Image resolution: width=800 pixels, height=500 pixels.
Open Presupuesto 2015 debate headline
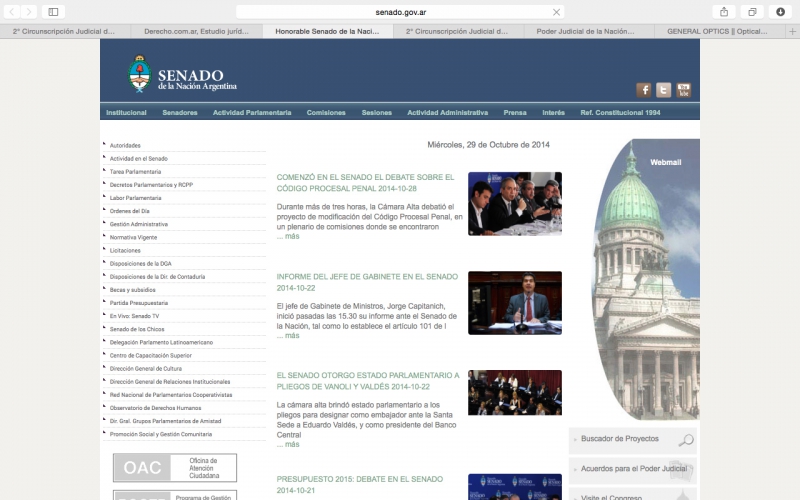tap(360, 485)
